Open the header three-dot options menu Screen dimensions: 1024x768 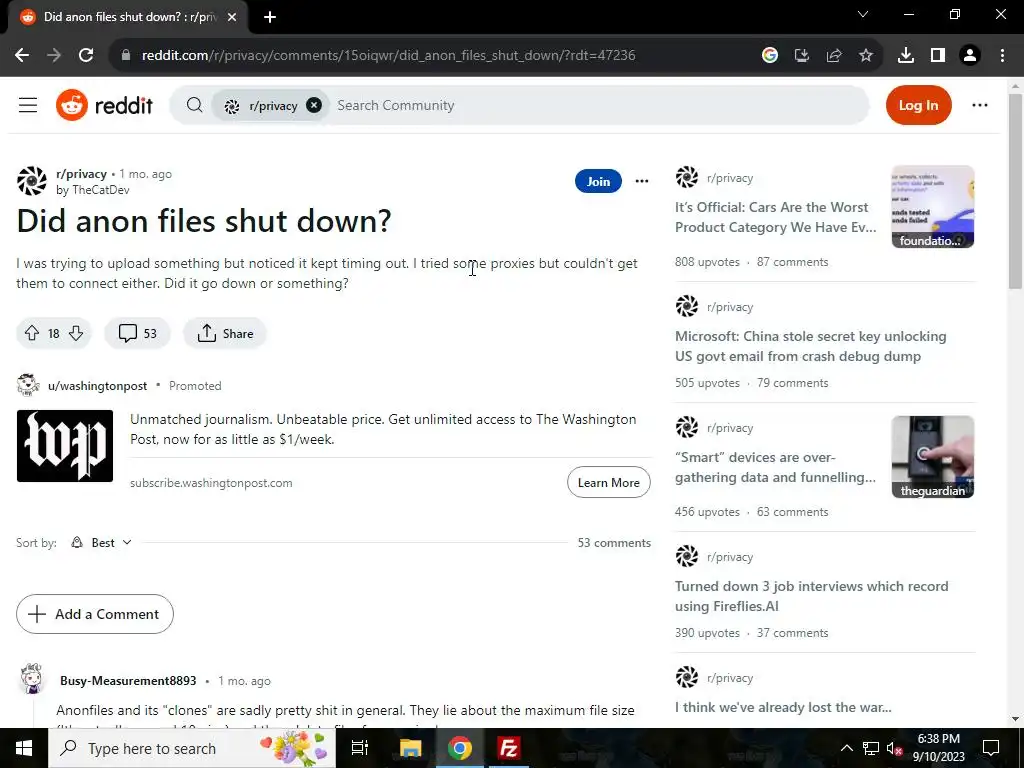click(x=980, y=105)
